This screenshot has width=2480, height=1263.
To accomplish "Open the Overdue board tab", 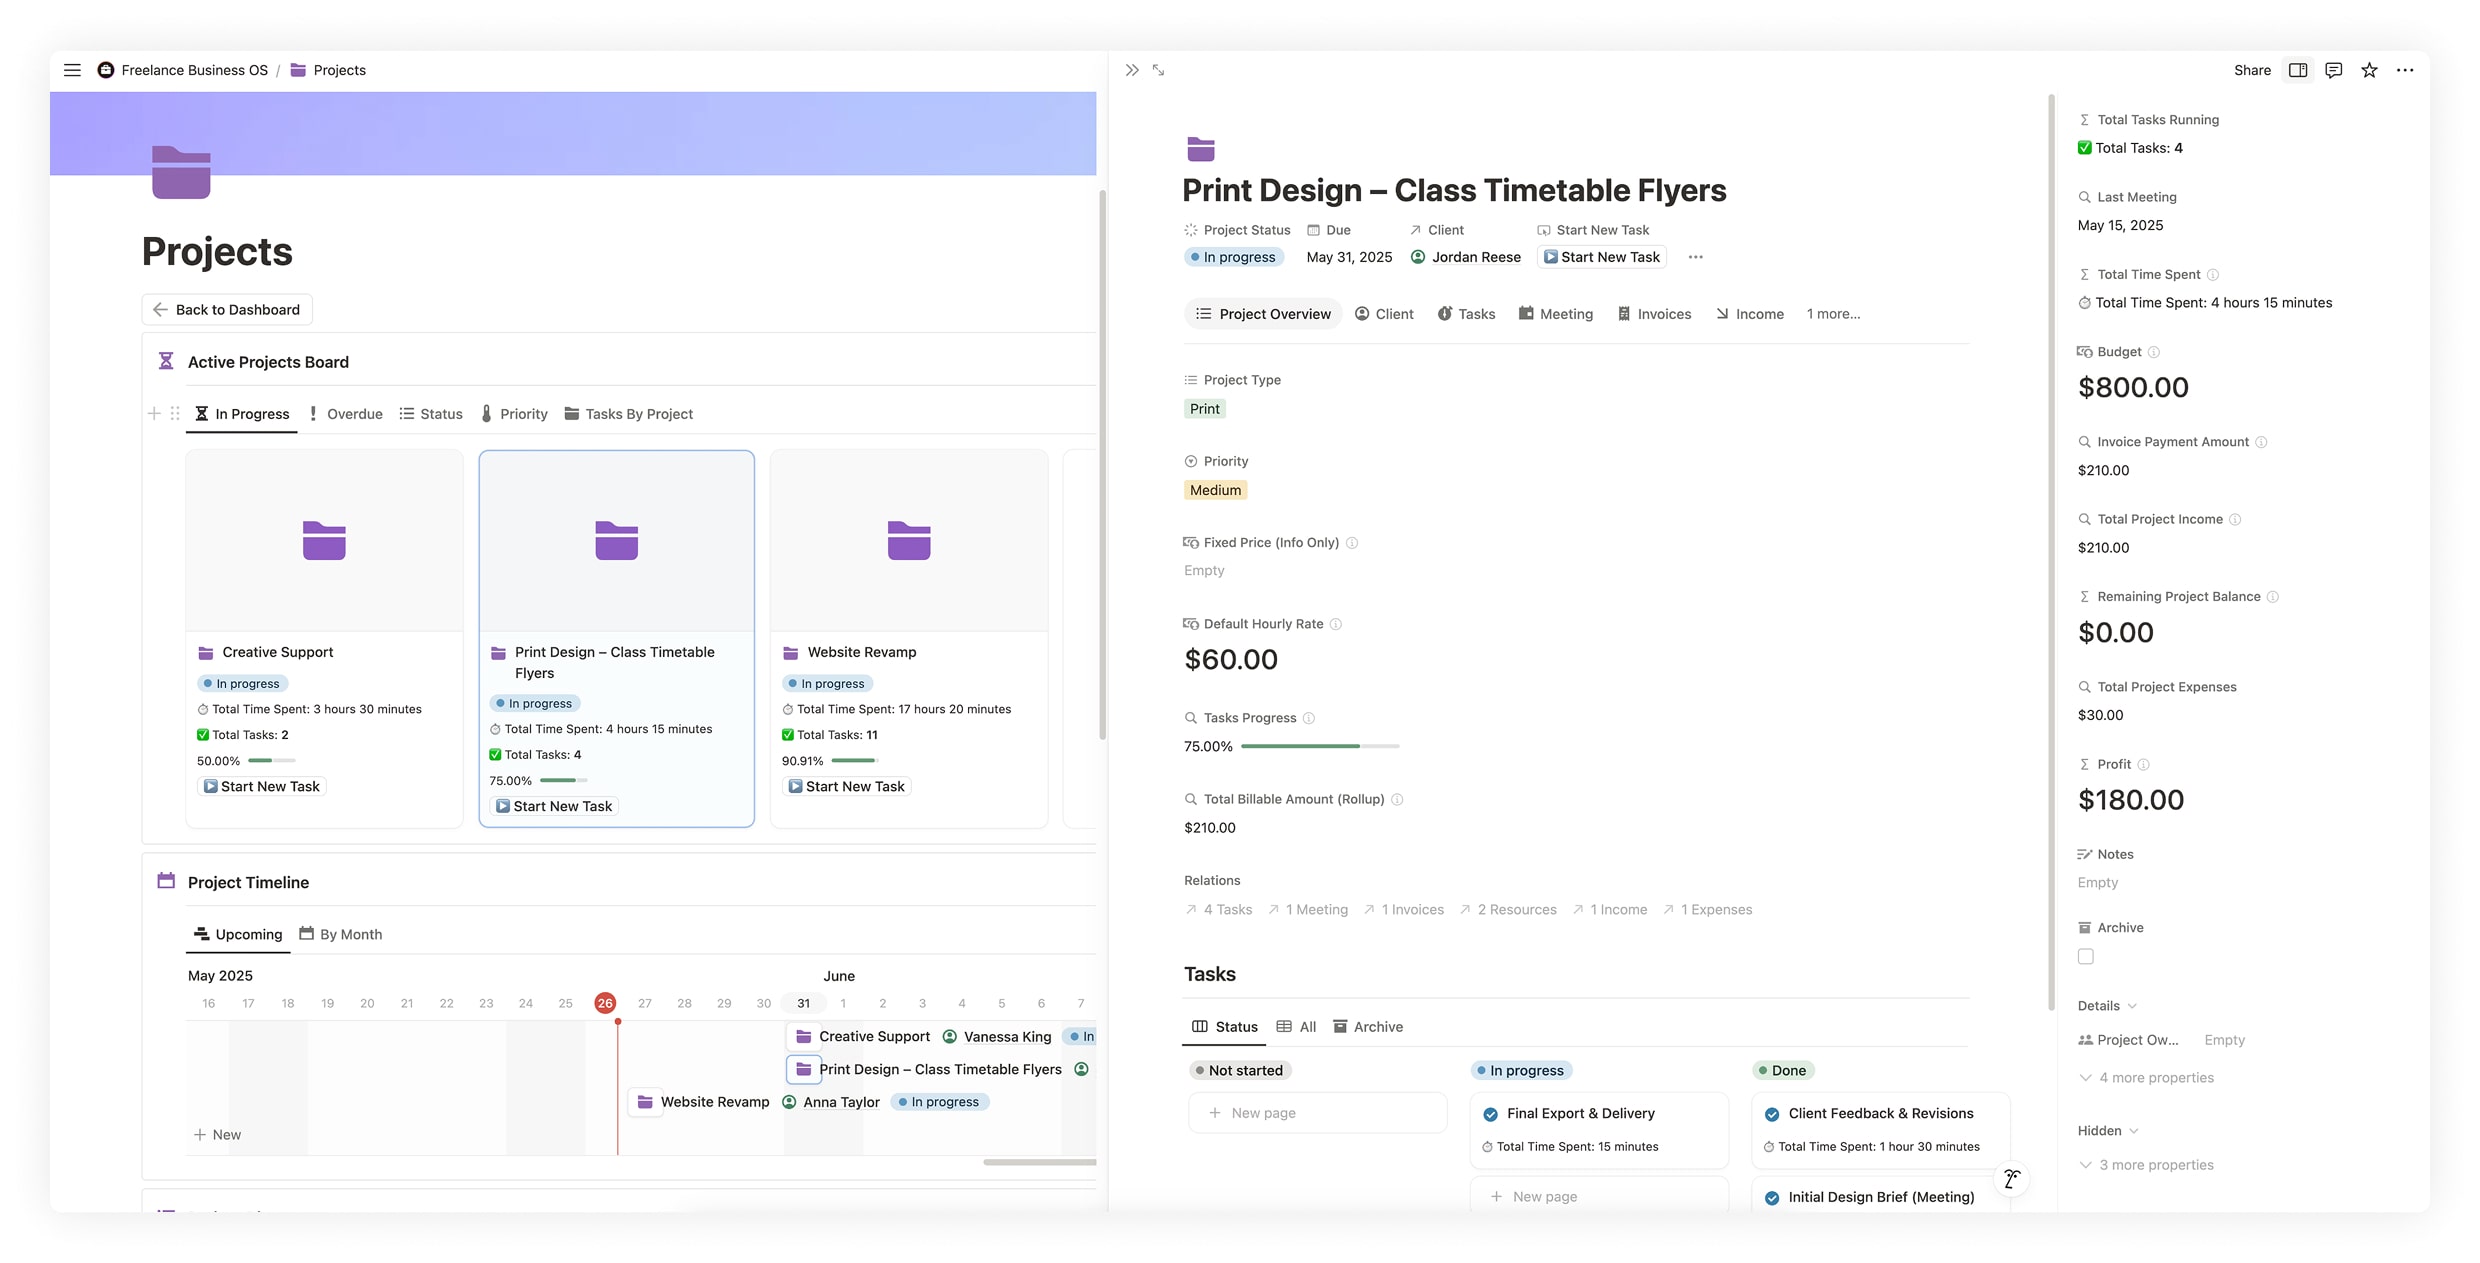I will pyautogui.click(x=345, y=414).
